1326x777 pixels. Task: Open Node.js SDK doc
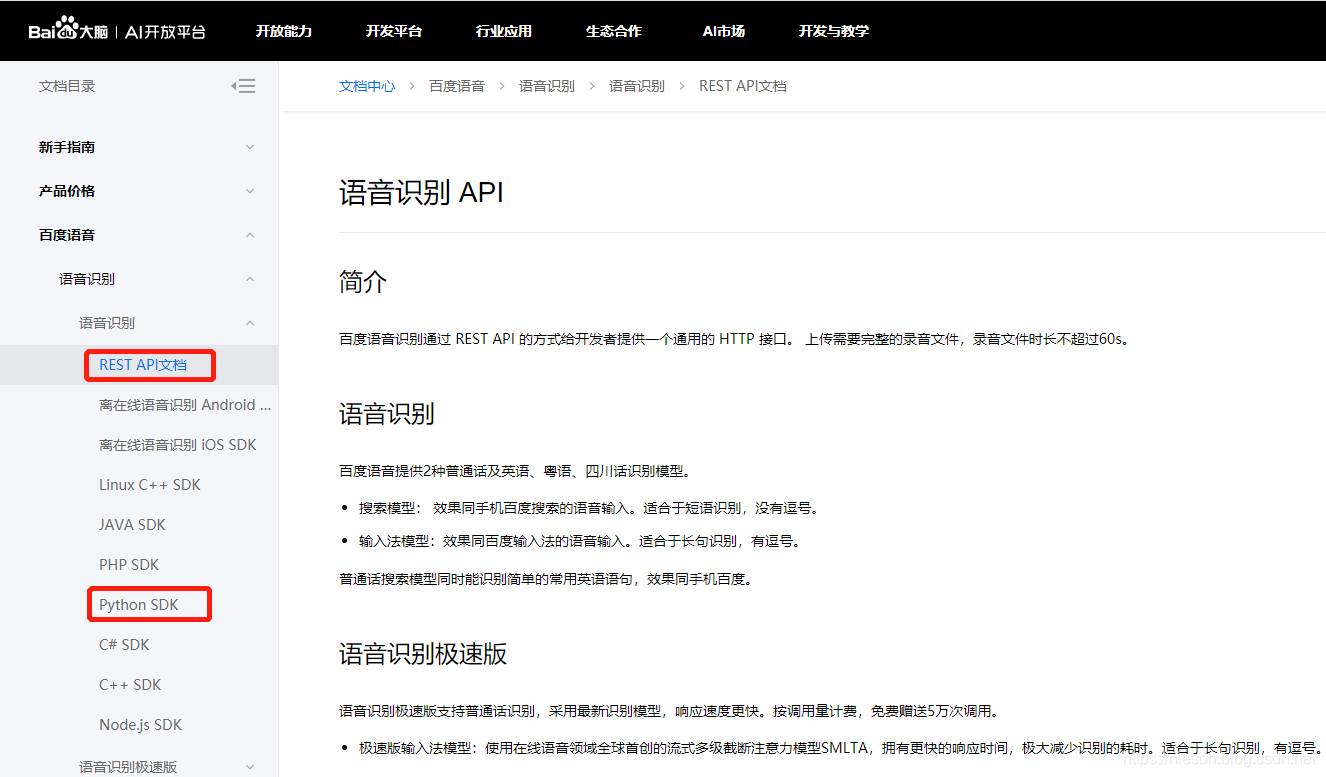click(141, 725)
